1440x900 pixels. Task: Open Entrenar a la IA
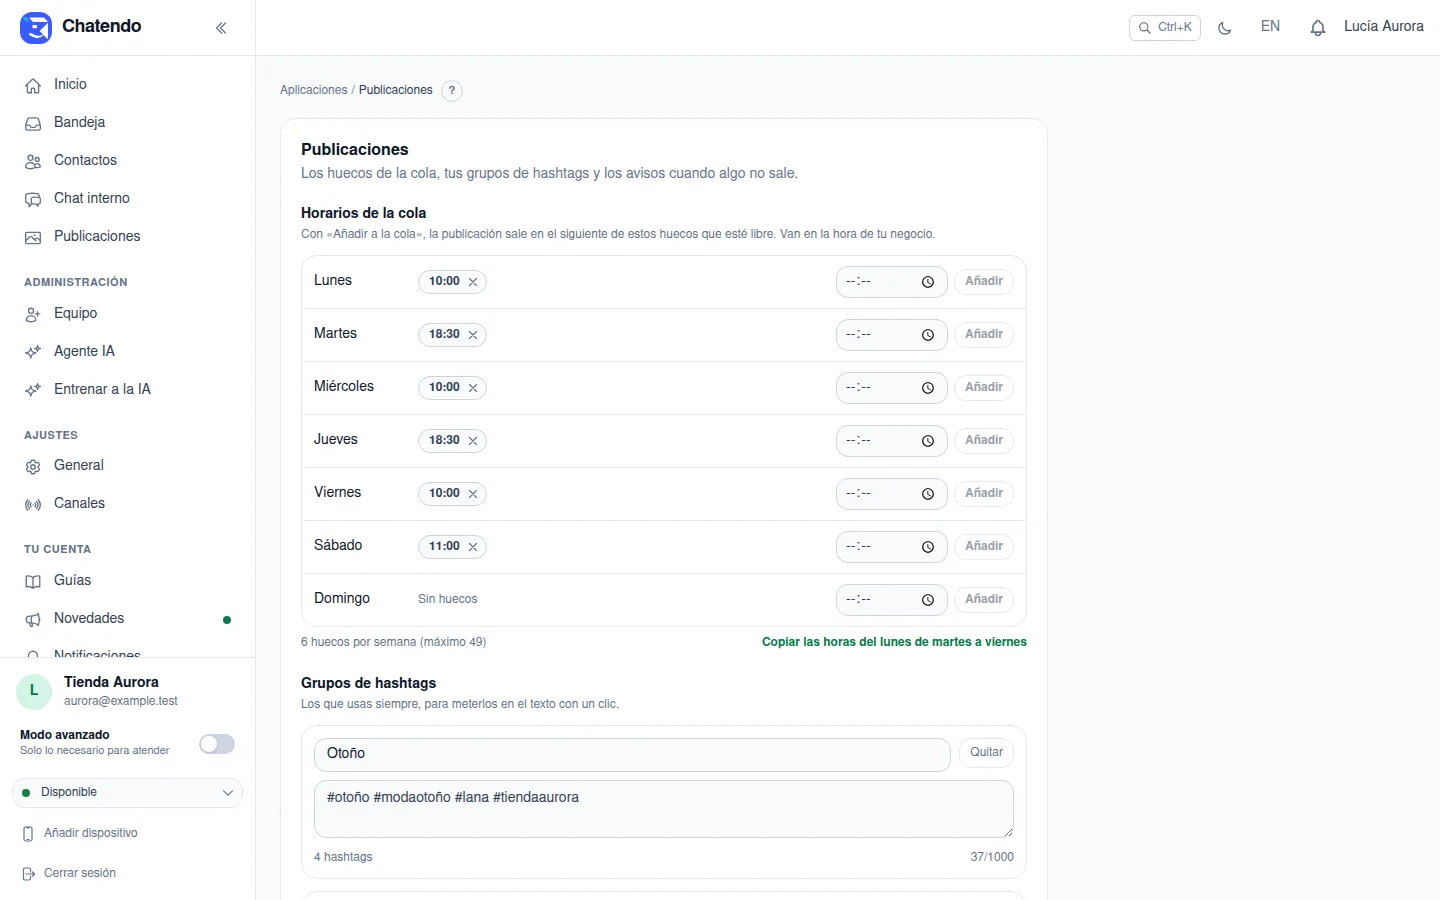tap(127, 390)
